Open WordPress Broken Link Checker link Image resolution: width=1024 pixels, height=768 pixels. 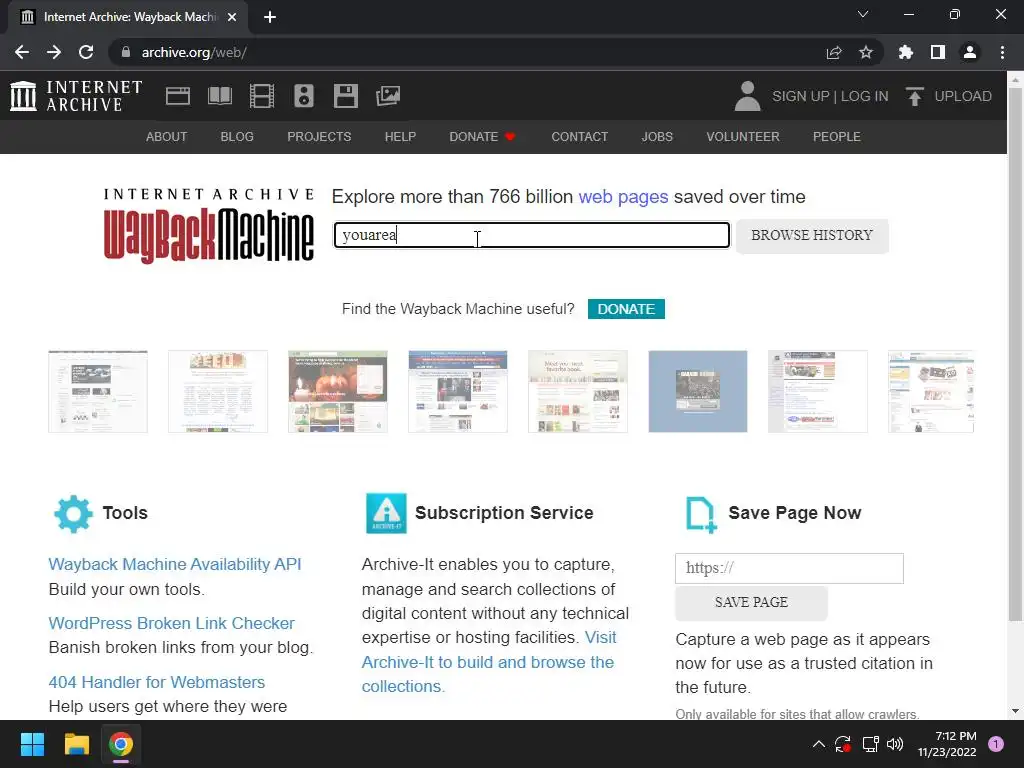(172, 623)
